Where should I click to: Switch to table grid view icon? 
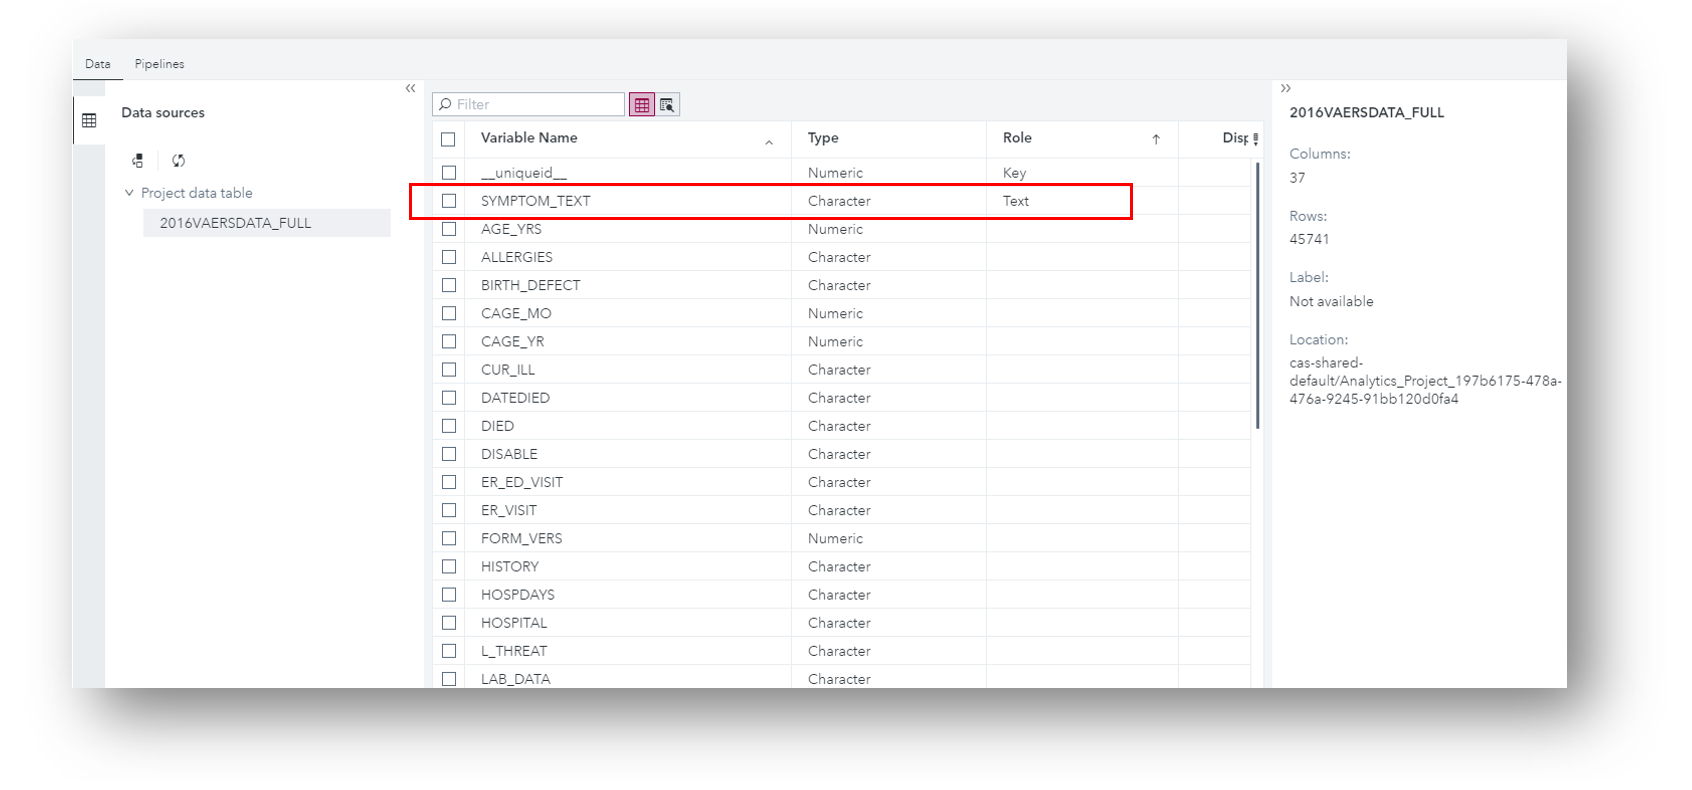[642, 104]
